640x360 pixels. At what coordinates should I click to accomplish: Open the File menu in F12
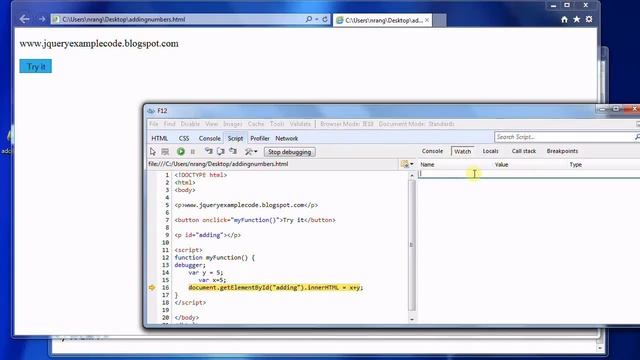pos(153,124)
